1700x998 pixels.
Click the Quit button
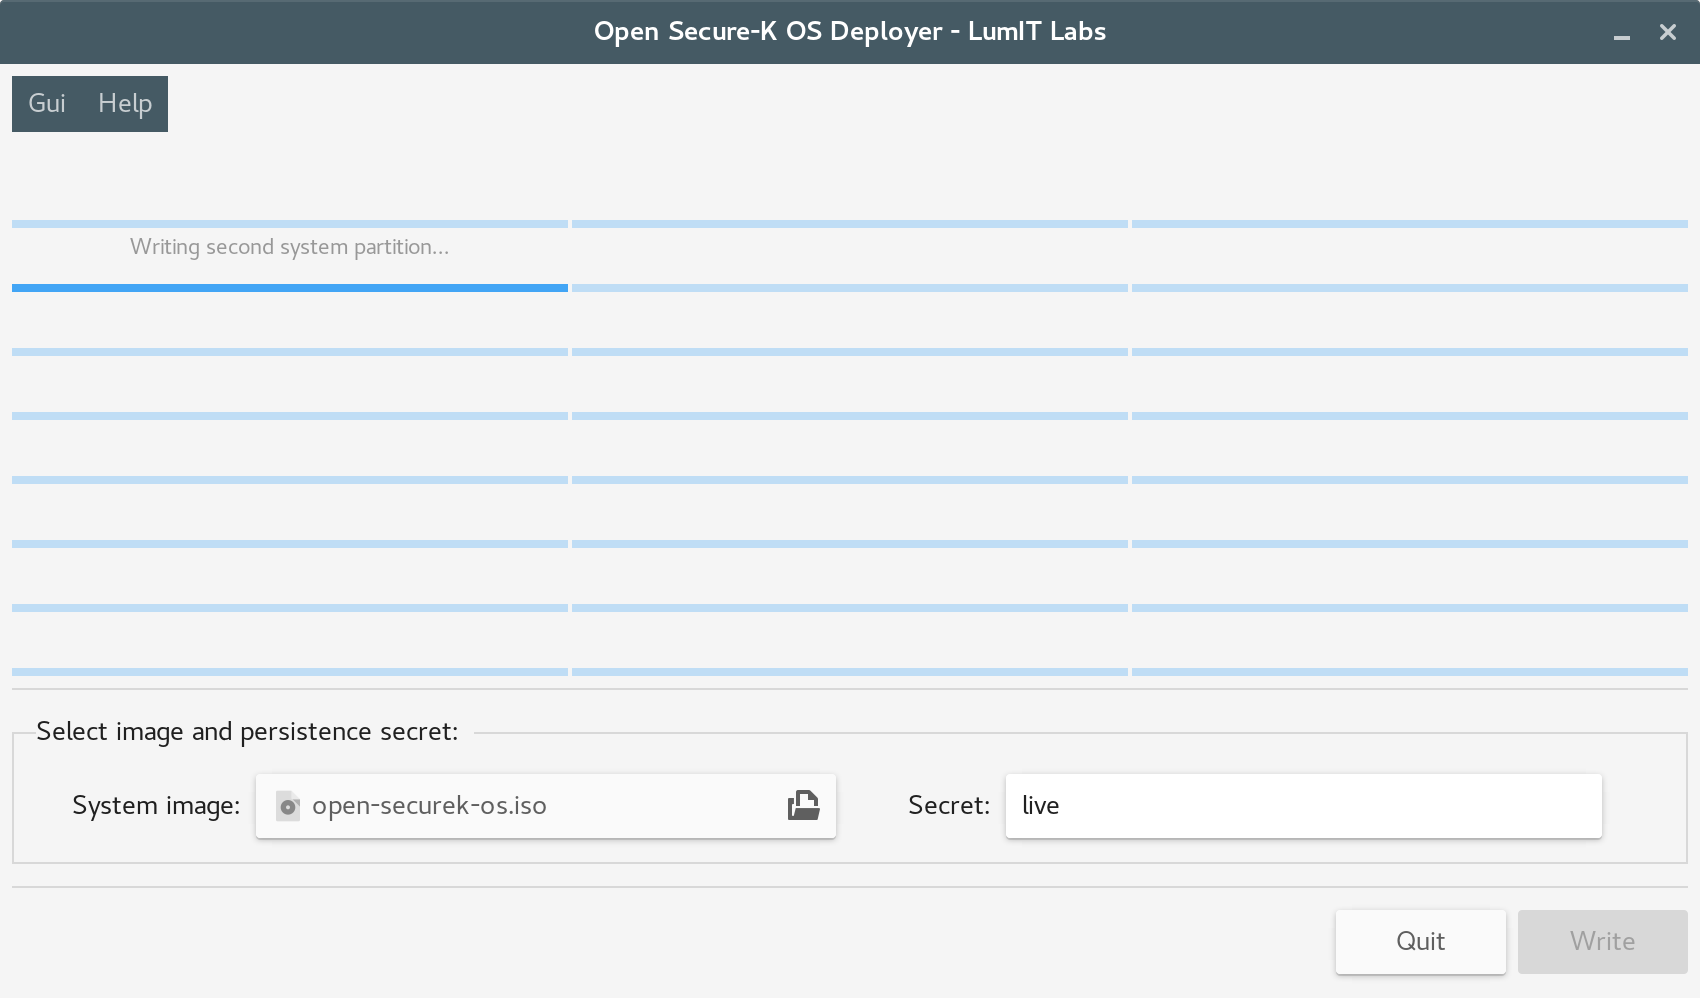point(1421,941)
